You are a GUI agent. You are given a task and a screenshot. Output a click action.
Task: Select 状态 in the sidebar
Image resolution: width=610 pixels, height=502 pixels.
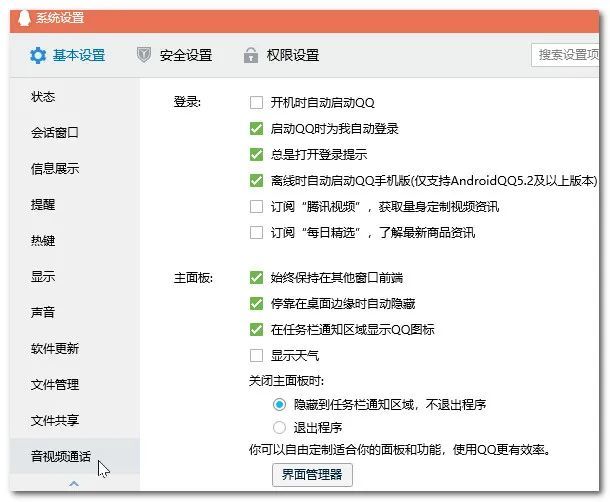pos(43,97)
